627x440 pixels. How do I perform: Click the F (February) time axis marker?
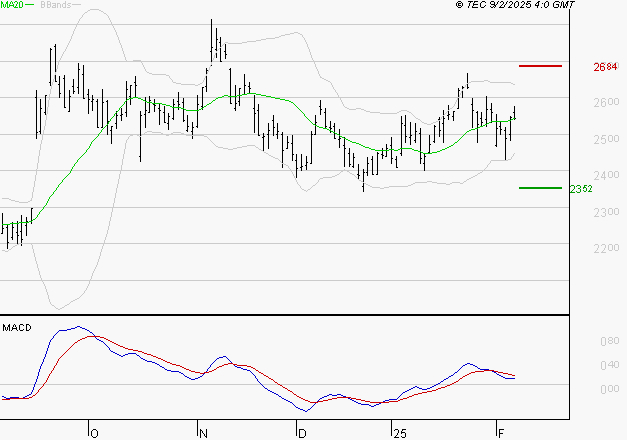500,432
